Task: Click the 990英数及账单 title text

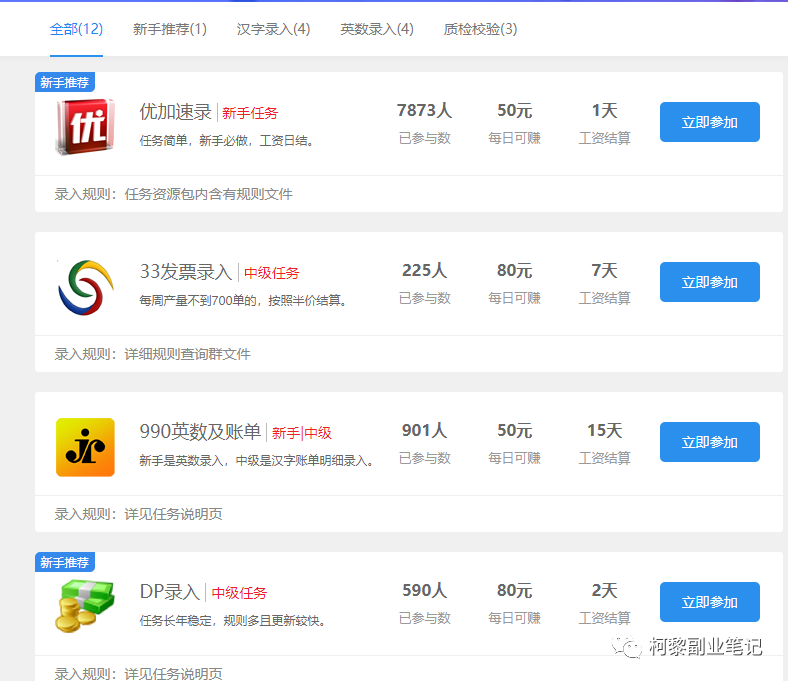Action: [200, 432]
